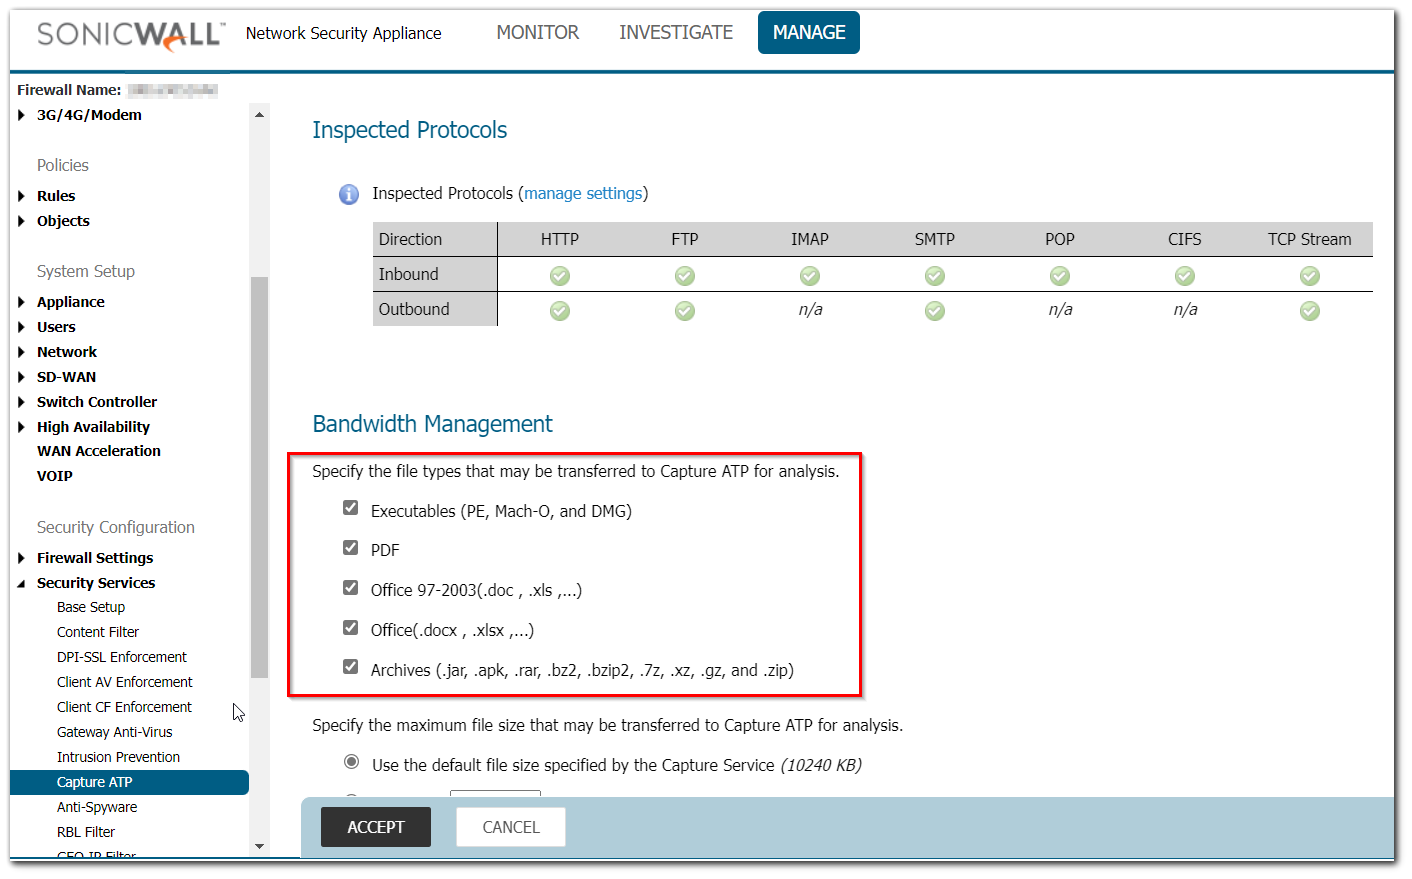Open the INVESTIGATE tab

(x=675, y=33)
